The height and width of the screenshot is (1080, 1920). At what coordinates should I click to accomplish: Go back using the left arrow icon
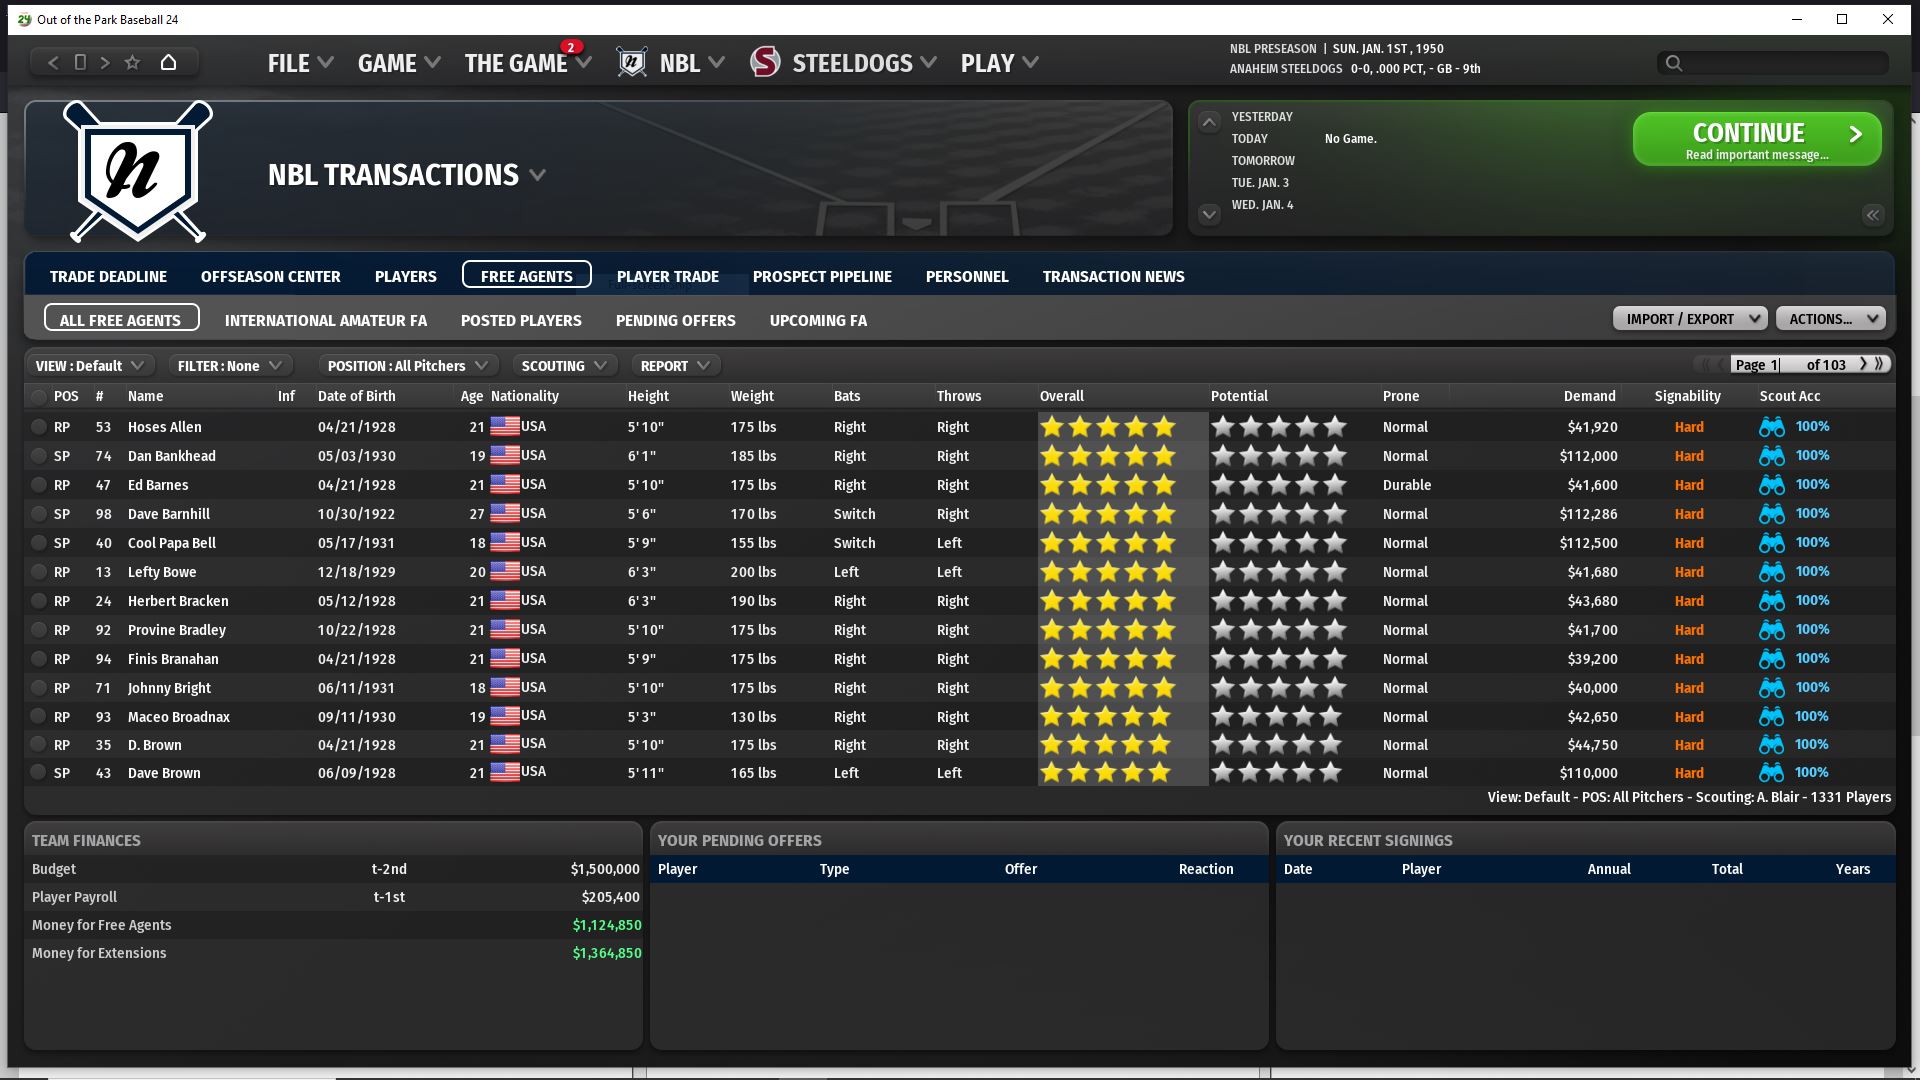pos(53,63)
